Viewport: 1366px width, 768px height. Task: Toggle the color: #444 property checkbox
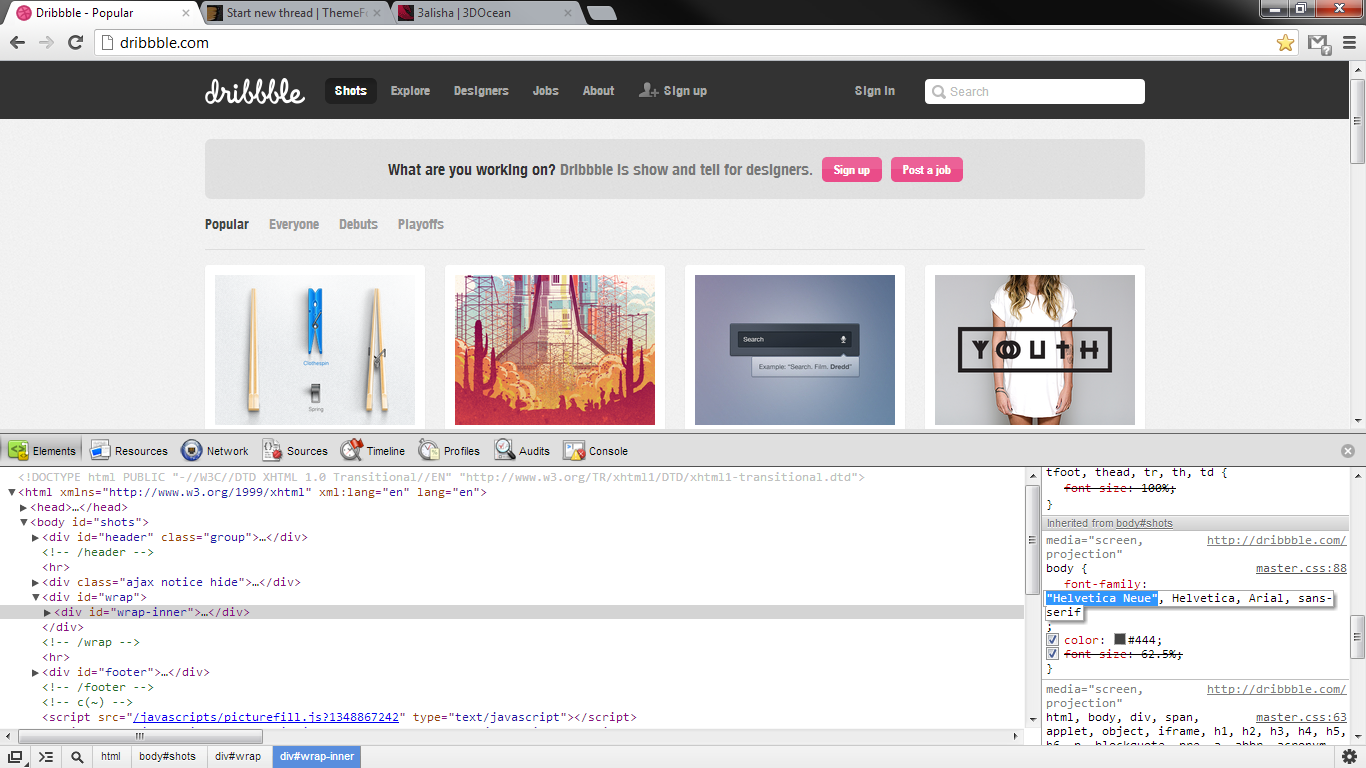click(1052, 640)
